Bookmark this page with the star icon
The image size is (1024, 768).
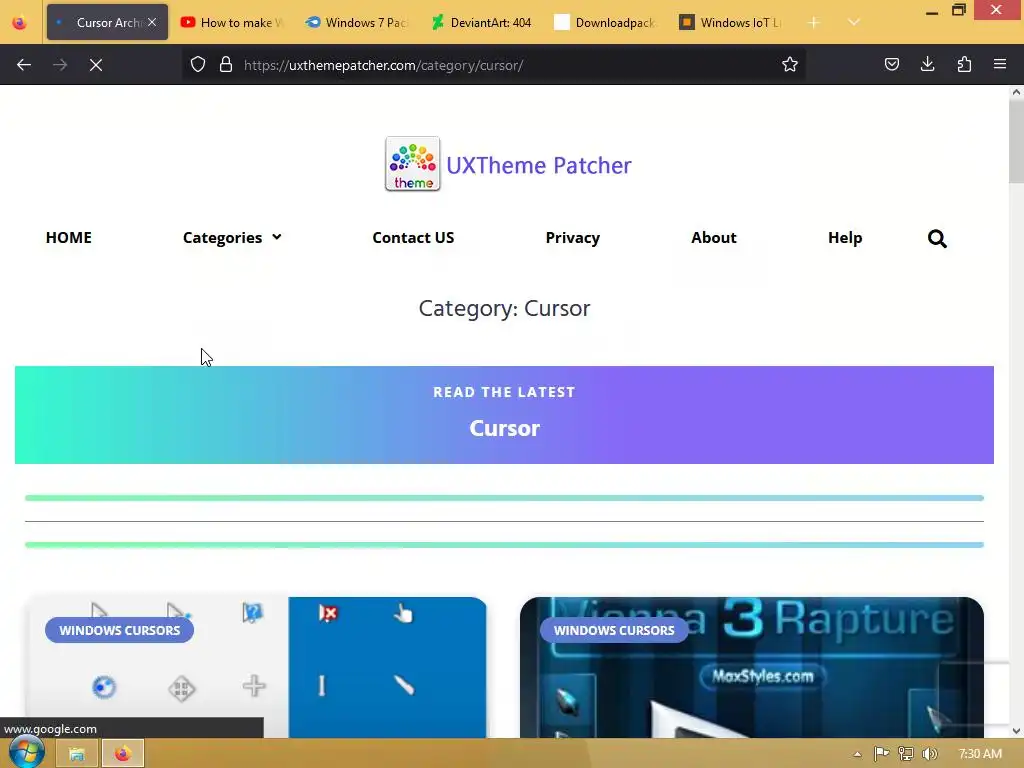tap(790, 65)
